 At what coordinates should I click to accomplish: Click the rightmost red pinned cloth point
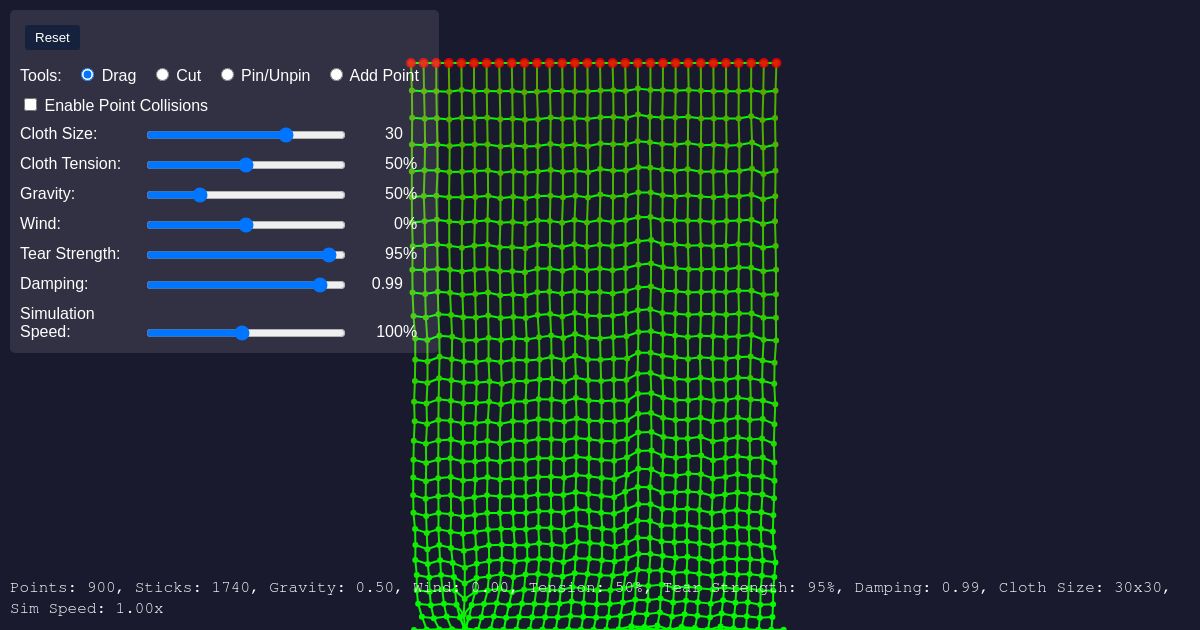point(776,63)
